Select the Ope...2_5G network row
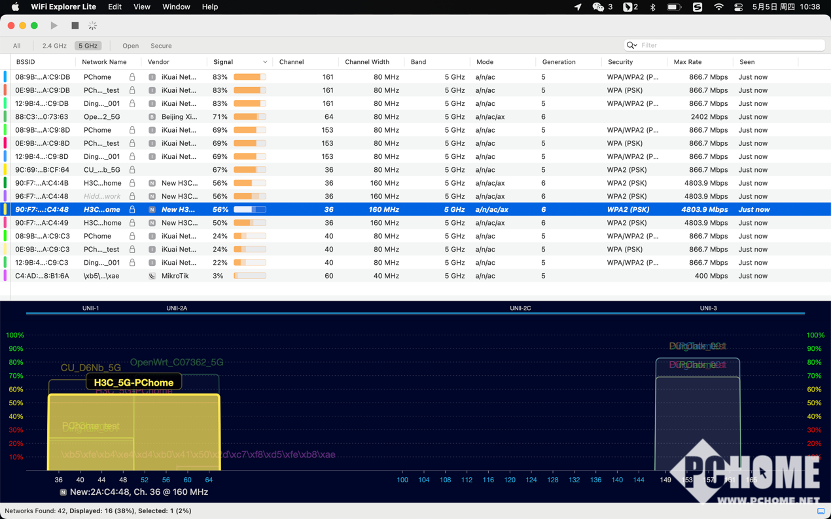832x520 pixels. 415,117
